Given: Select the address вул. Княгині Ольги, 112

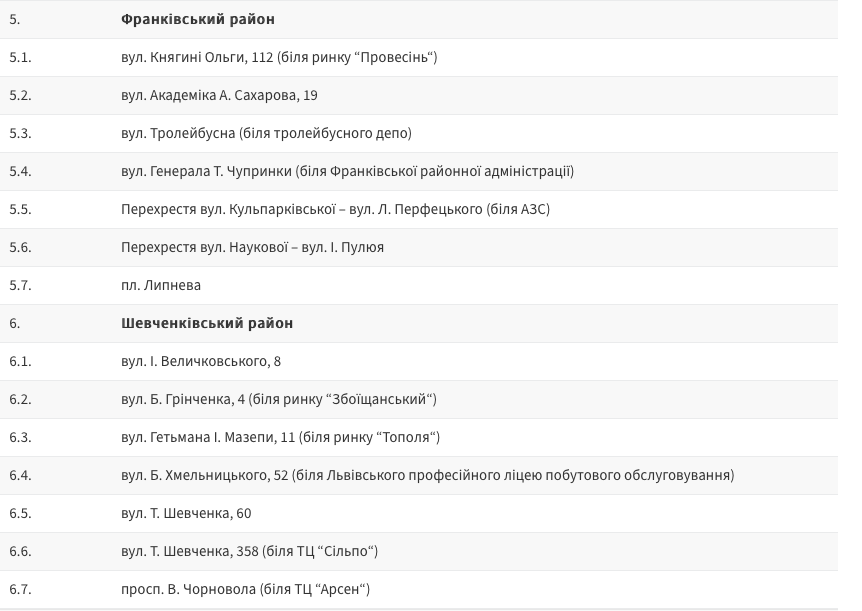Looking at the screenshot, I should (278, 57).
